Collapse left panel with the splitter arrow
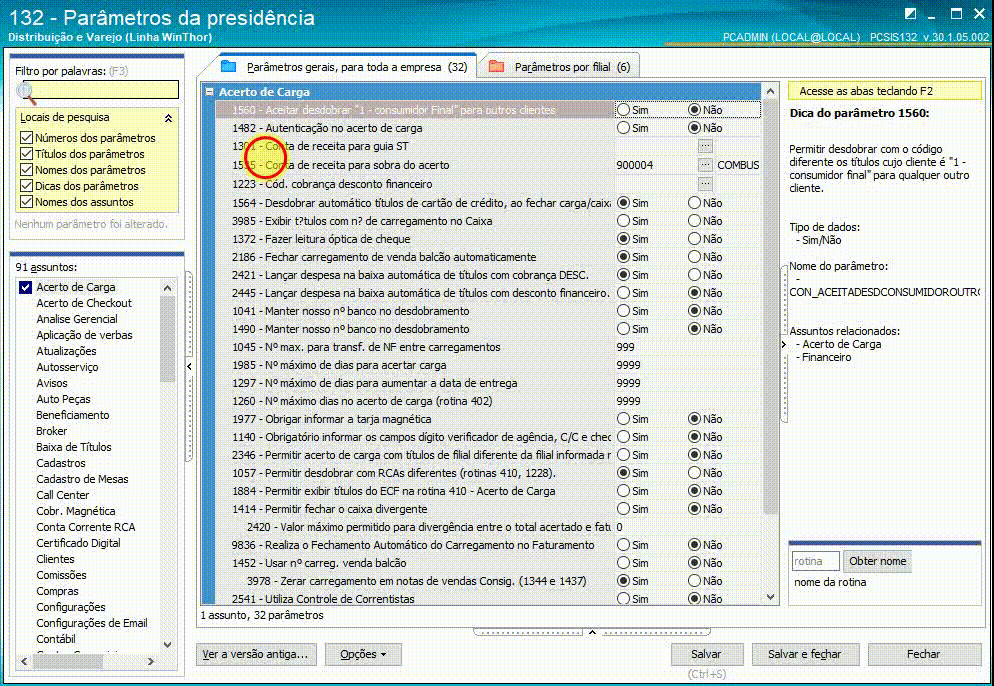This screenshot has width=994, height=686. click(189, 366)
